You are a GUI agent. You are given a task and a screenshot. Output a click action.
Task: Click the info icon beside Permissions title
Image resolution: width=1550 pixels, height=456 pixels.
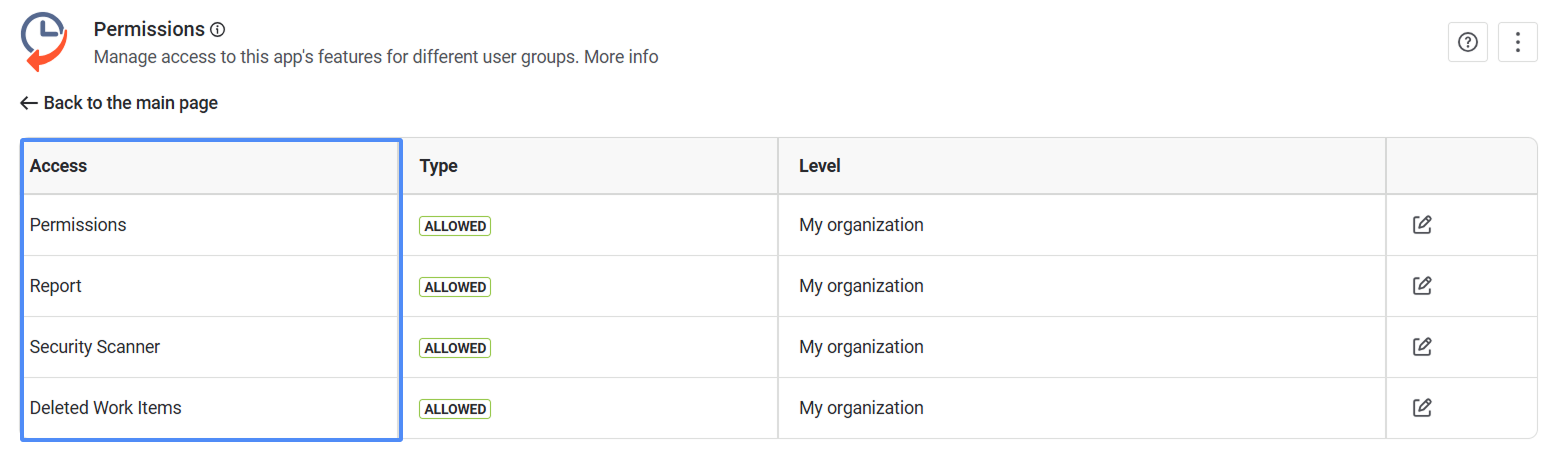(218, 30)
